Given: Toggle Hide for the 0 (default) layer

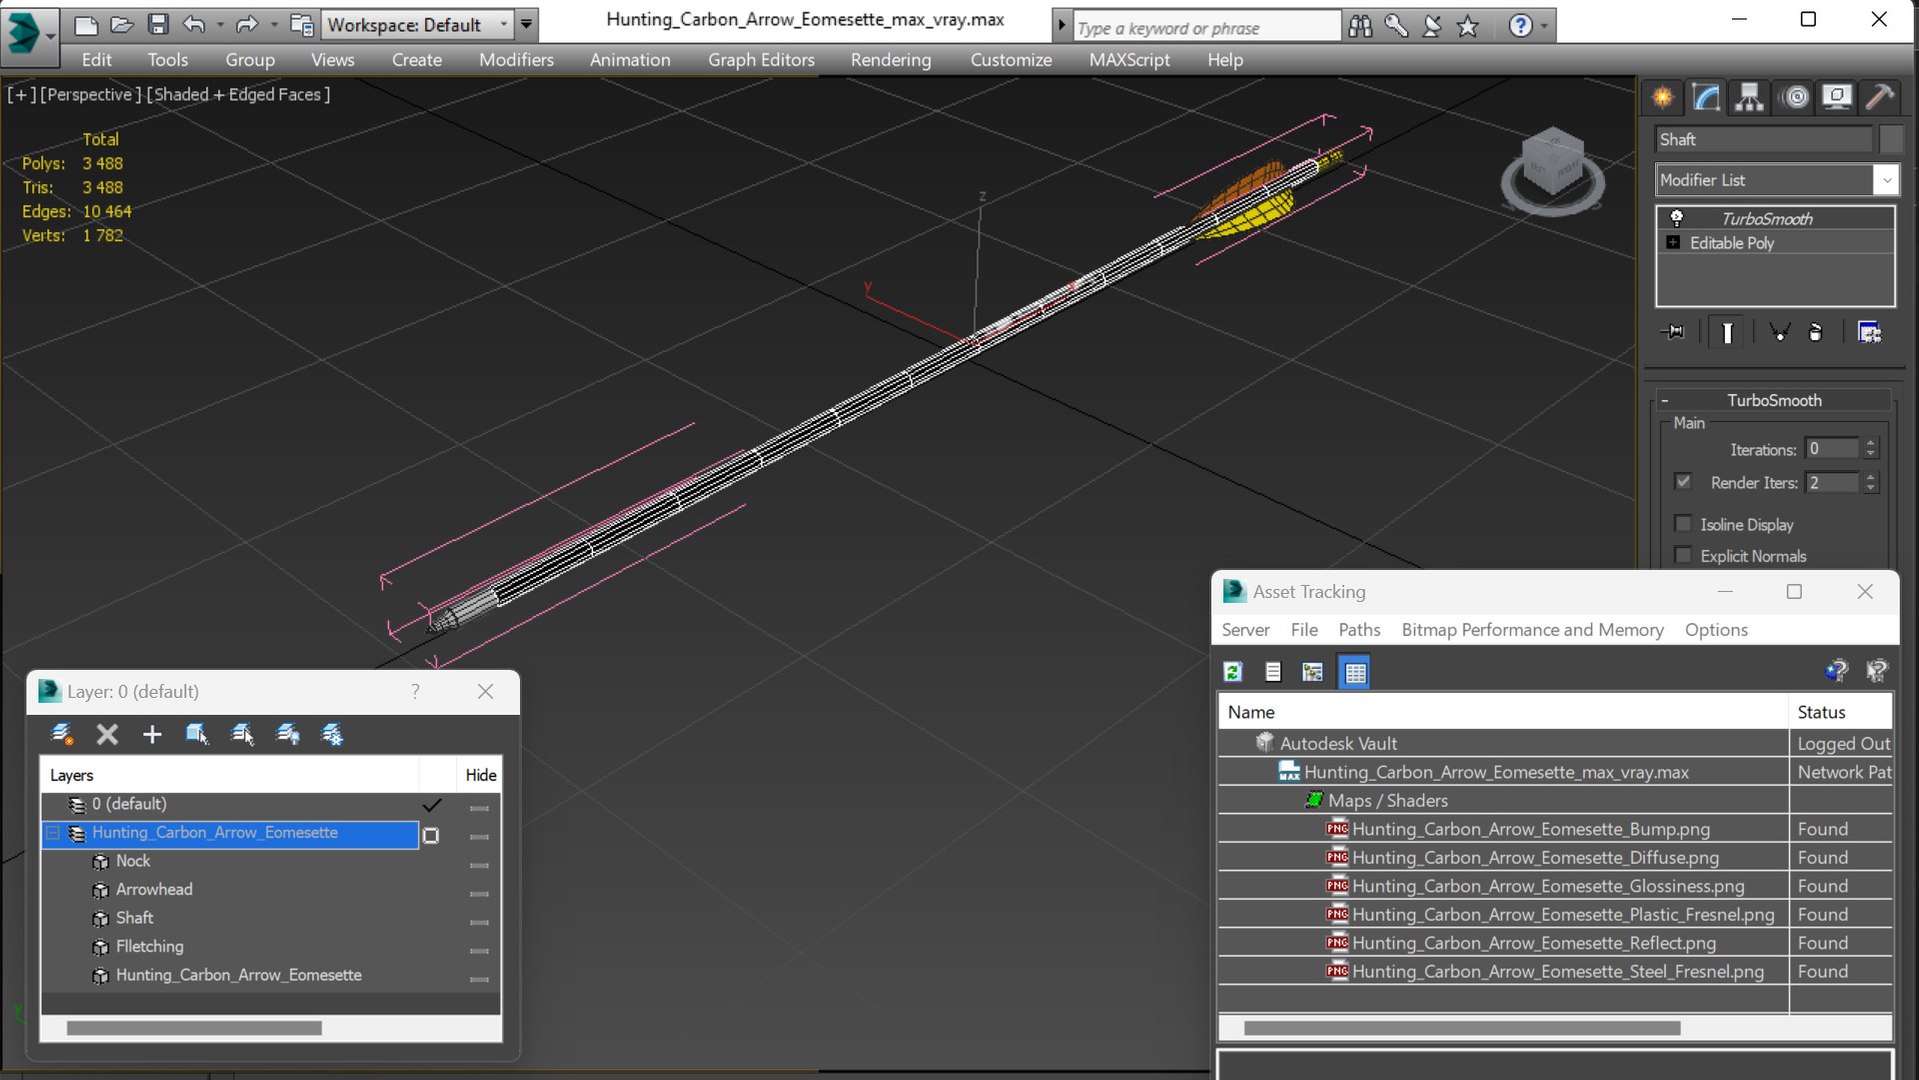Looking at the screenshot, I should click(x=480, y=807).
